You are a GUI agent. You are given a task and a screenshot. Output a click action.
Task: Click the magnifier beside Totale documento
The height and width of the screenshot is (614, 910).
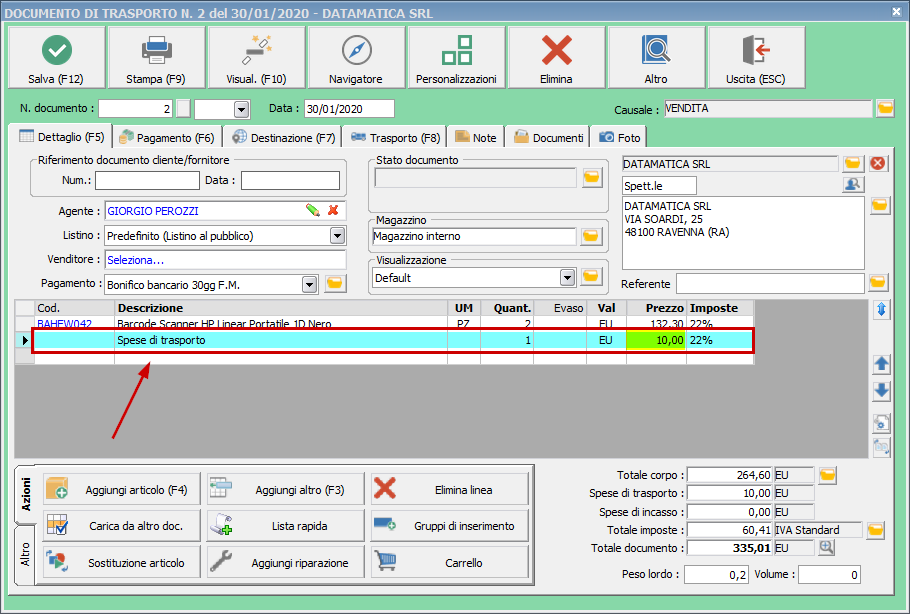point(827,547)
